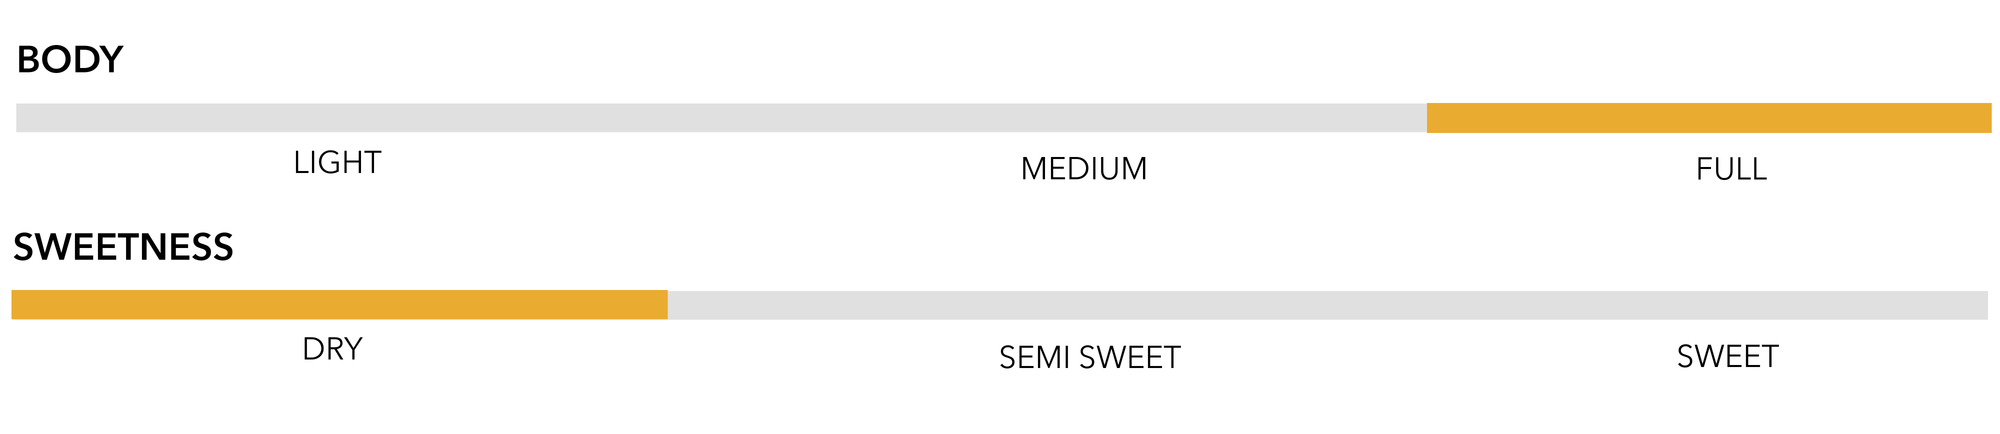Click the far right end of Sweetness bar
The width and height of the screenshot is (2000, 434).
tap(1985, 305)
